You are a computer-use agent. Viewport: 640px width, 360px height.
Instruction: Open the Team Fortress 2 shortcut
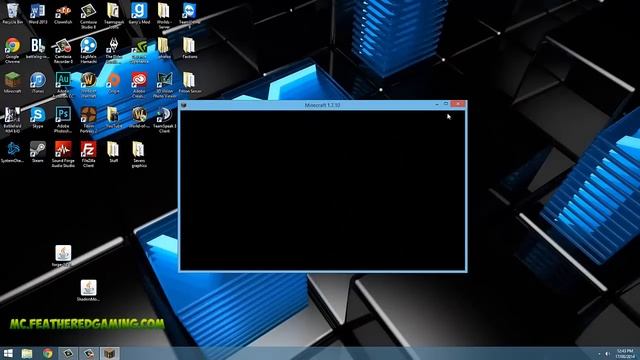click(88, 120)
